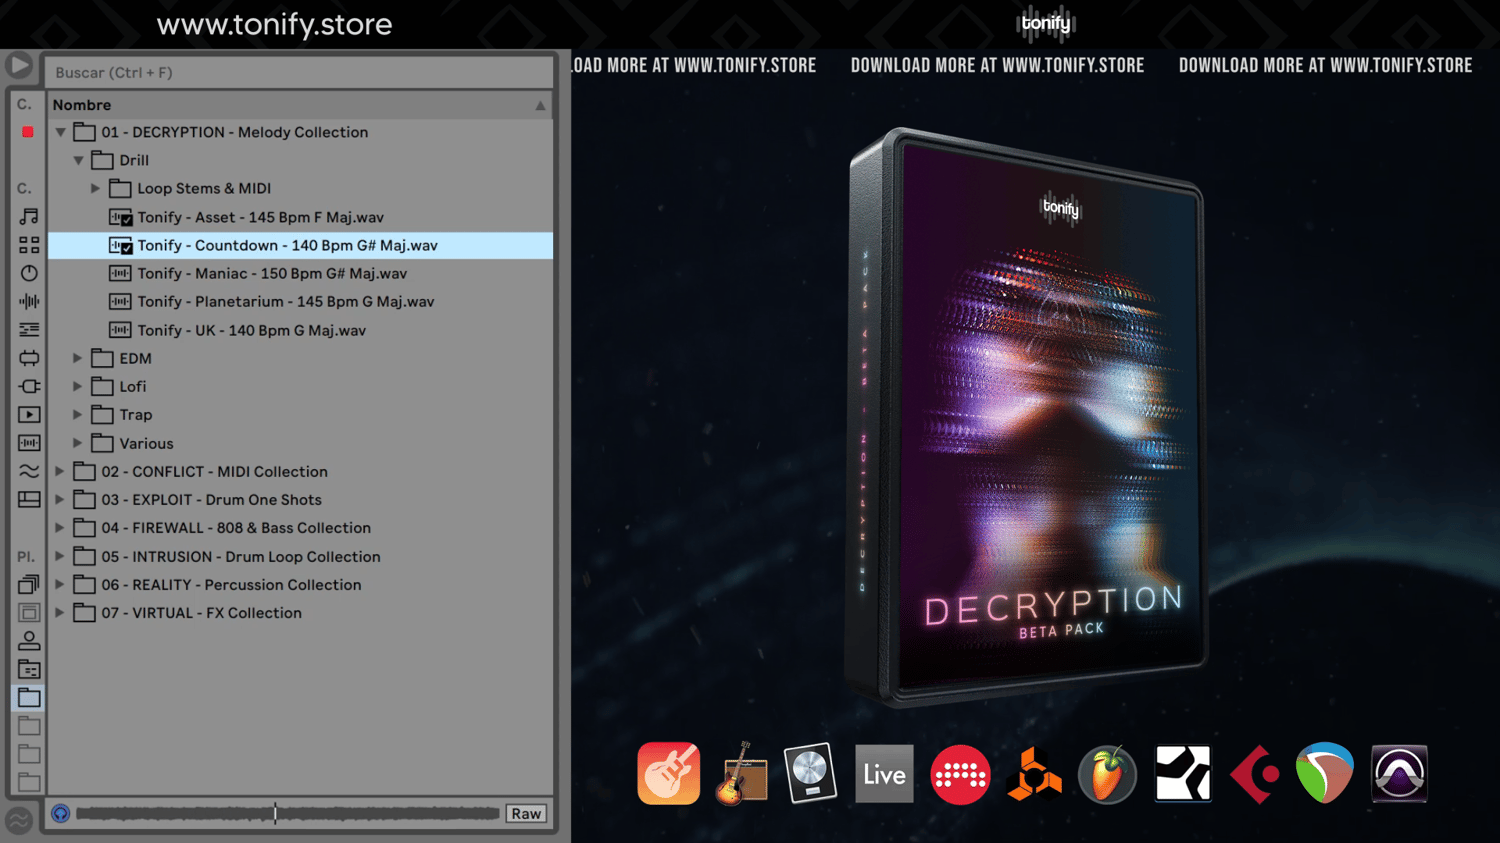1500x843 pixels.
Task: Click the GarageBand white guitar icon
Action: click(669, 773)
